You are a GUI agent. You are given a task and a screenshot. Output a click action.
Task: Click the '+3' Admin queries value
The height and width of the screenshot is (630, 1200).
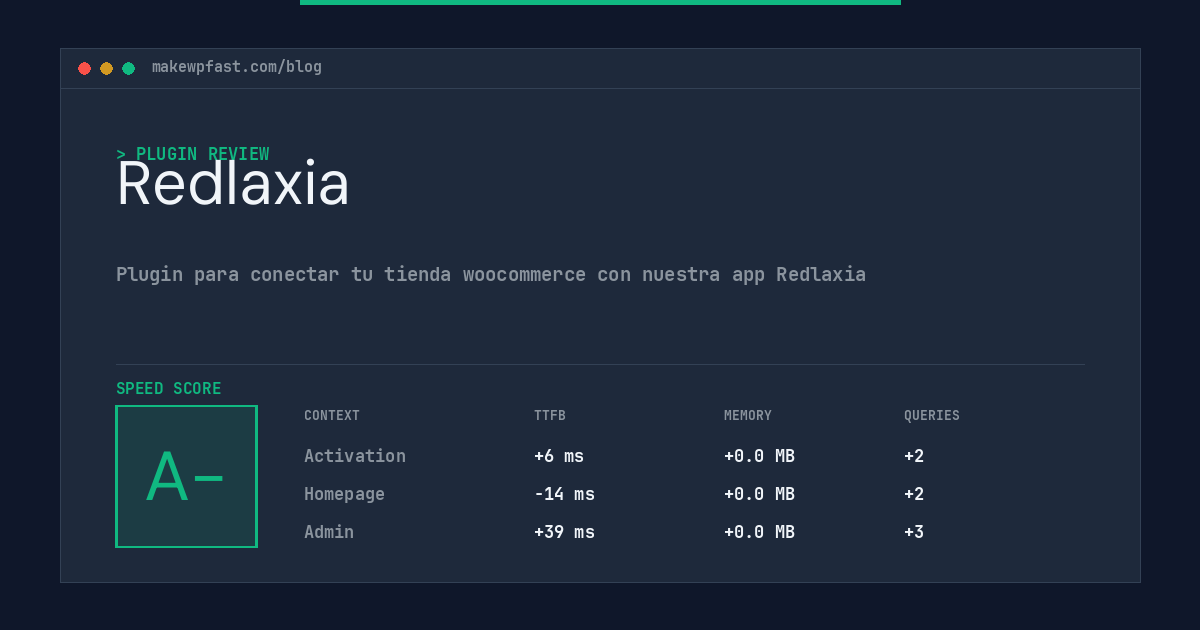(x=914, y=532)
